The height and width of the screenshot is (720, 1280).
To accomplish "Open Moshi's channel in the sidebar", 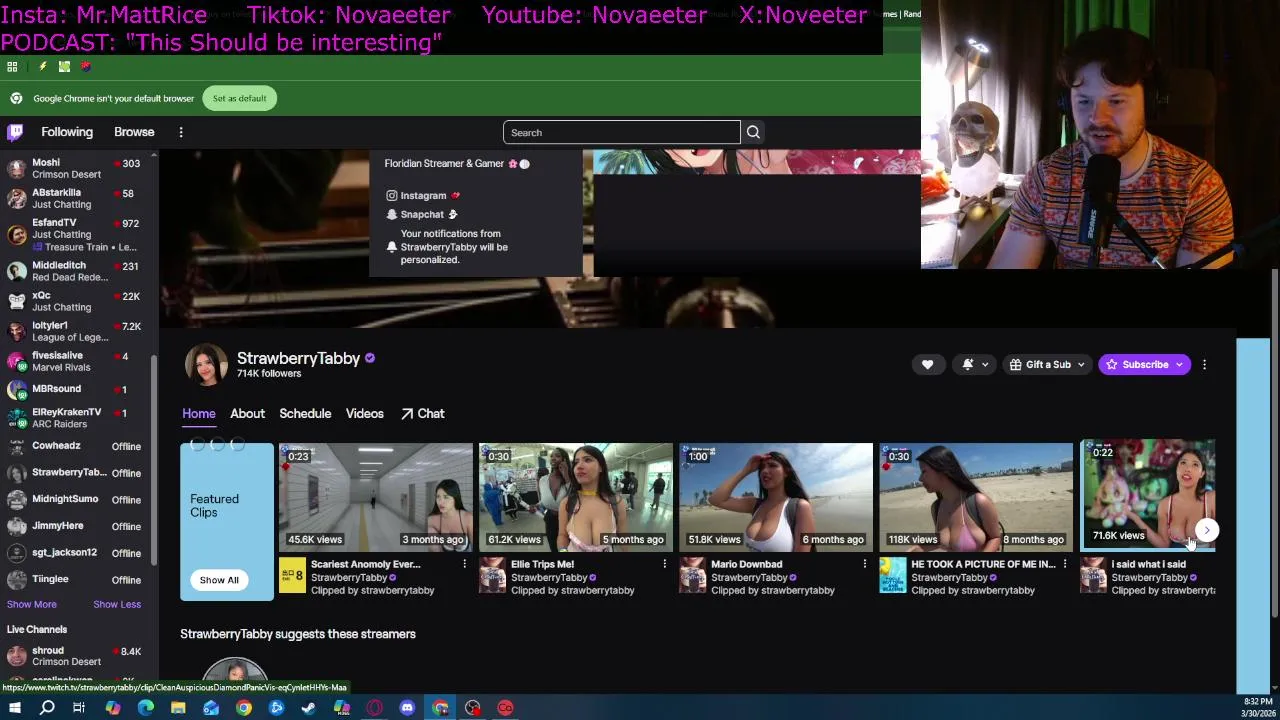I will click(x=78, y=168).
